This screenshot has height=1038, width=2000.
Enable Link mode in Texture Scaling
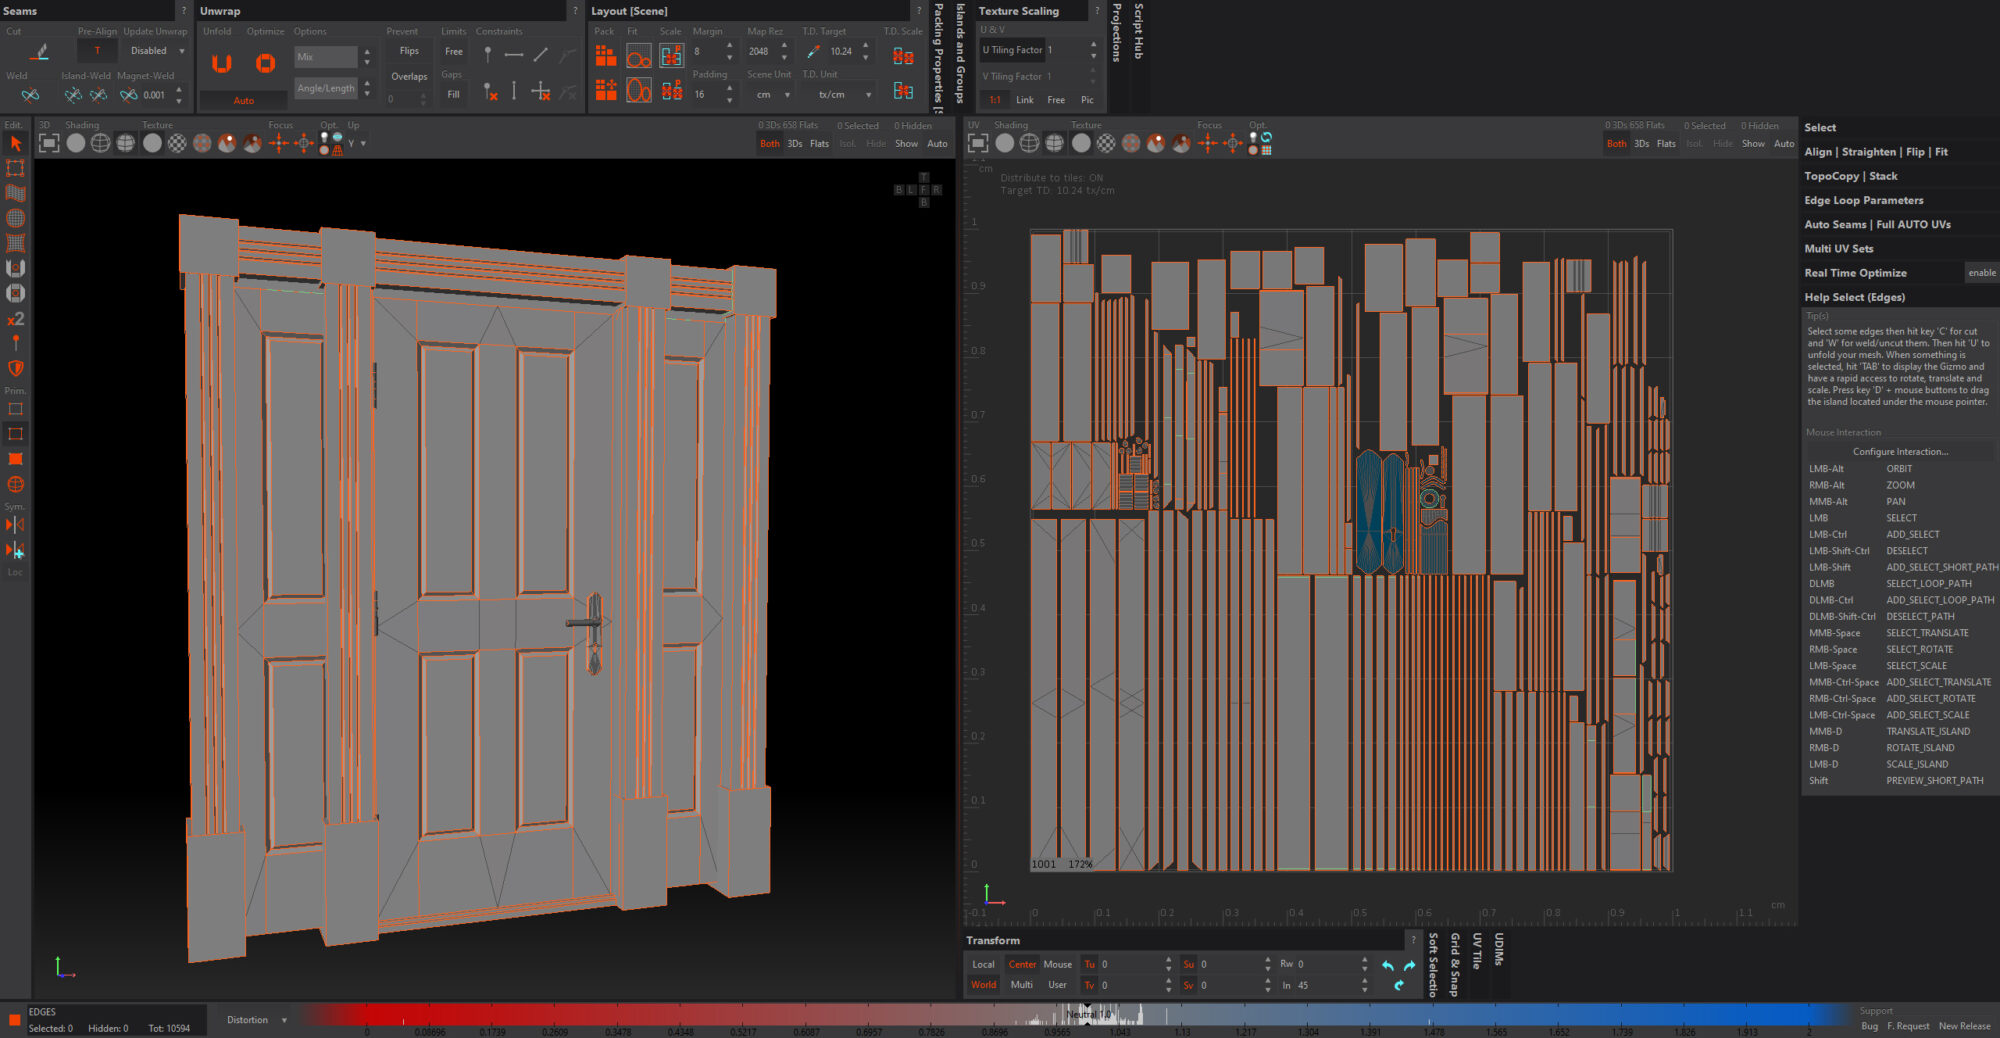(x=1024, y=100)
